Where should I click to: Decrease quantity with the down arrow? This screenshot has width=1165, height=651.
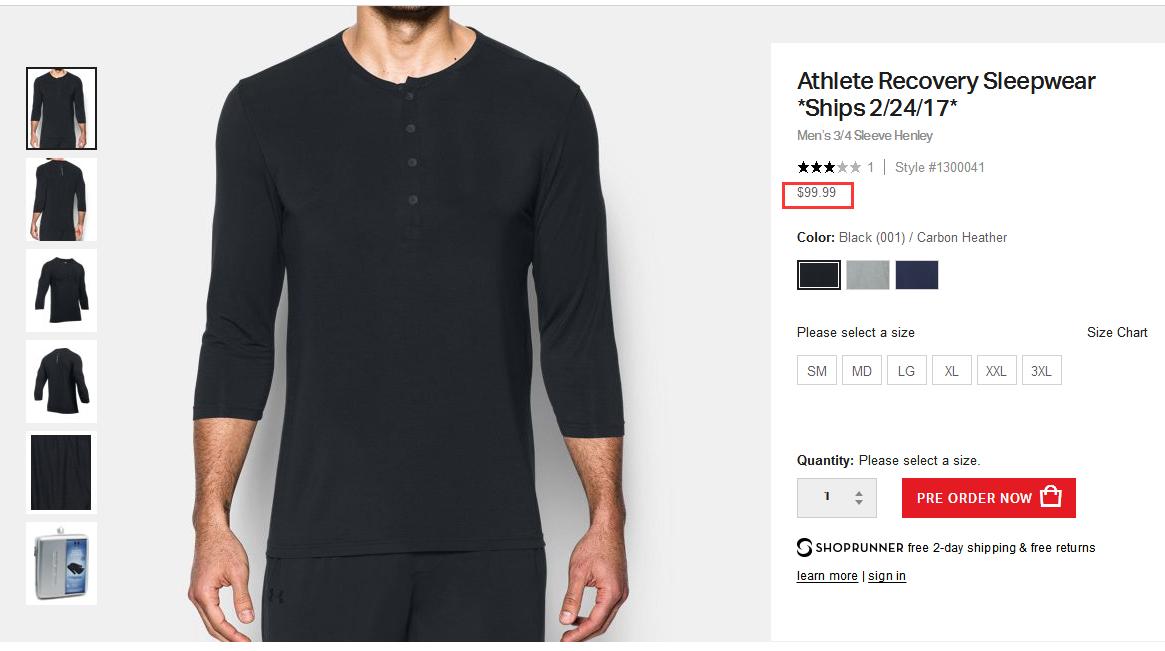(x=859, y=503)
